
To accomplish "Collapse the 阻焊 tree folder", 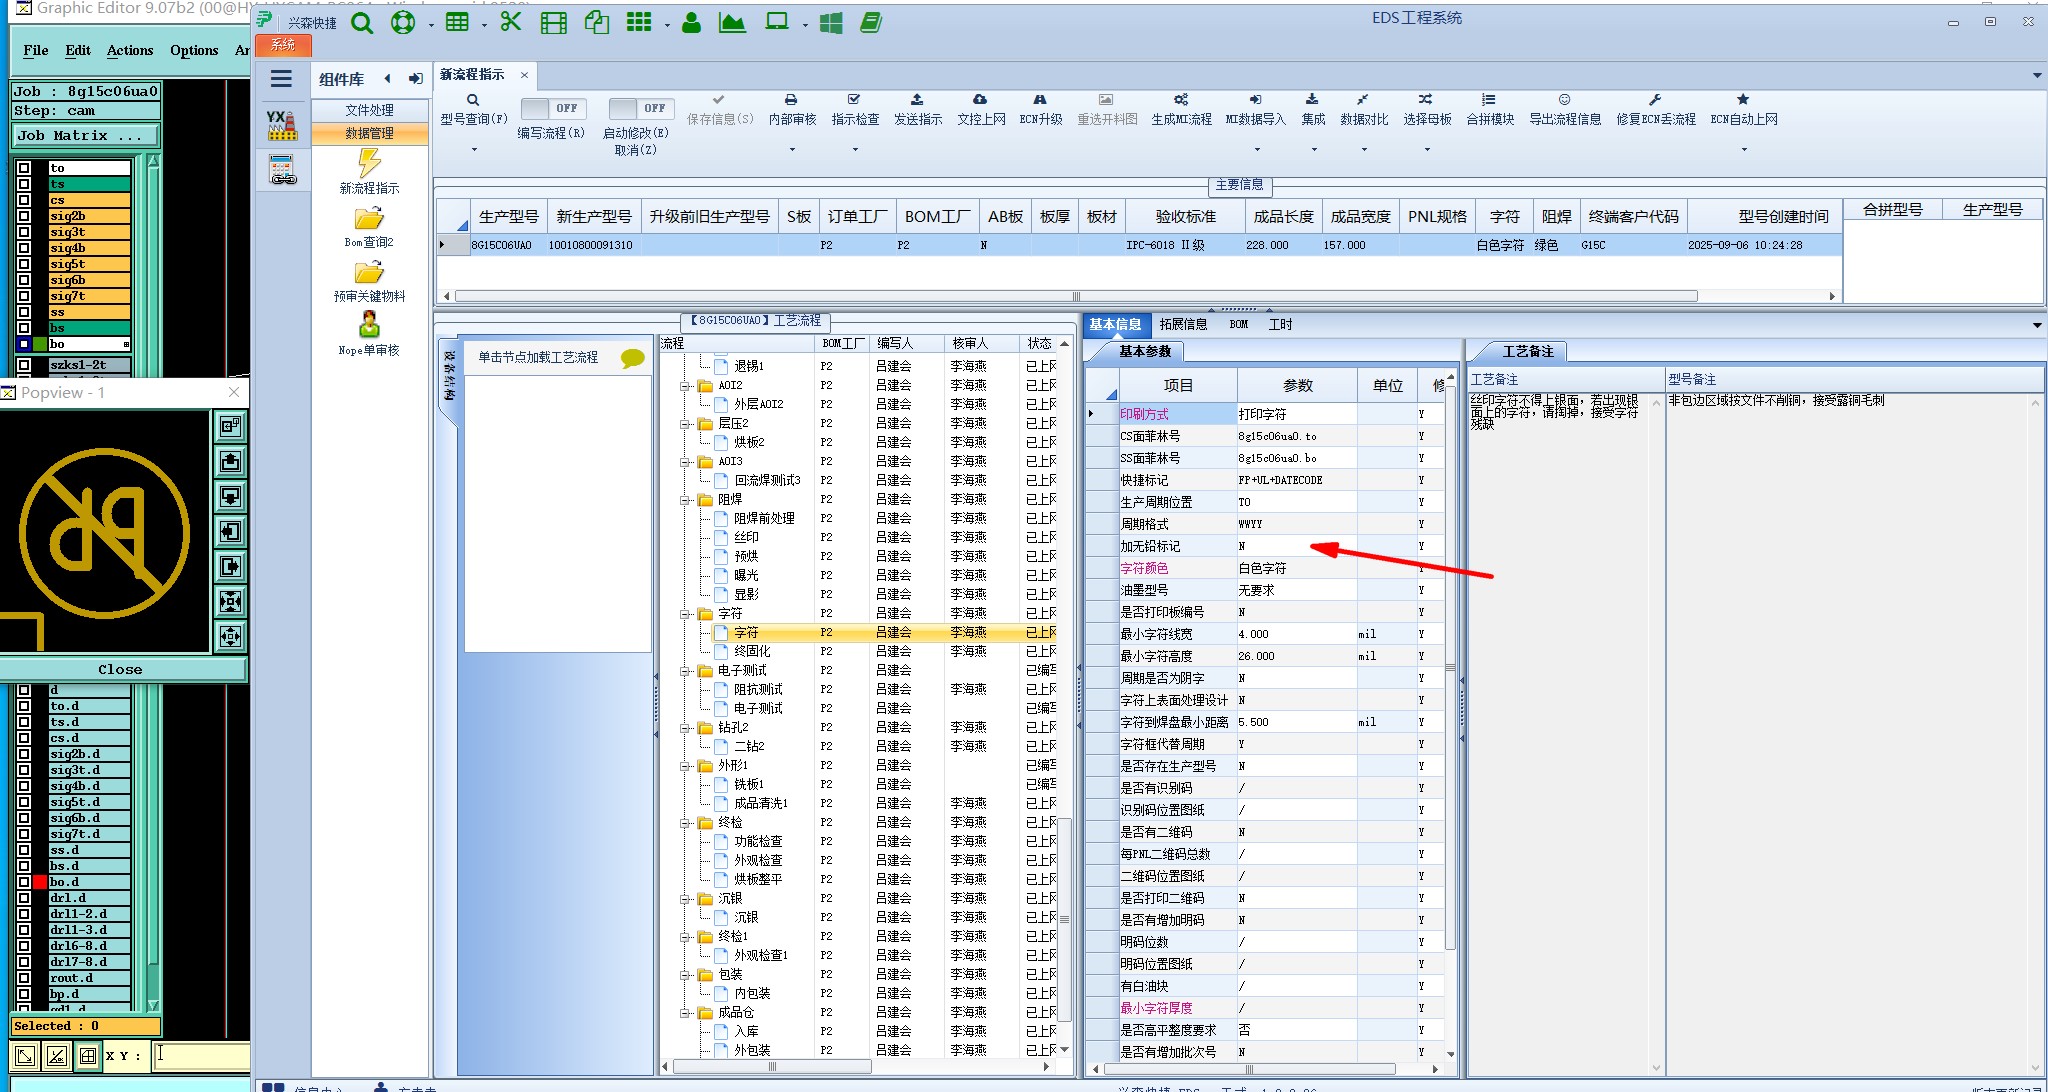I will (687, 499).
